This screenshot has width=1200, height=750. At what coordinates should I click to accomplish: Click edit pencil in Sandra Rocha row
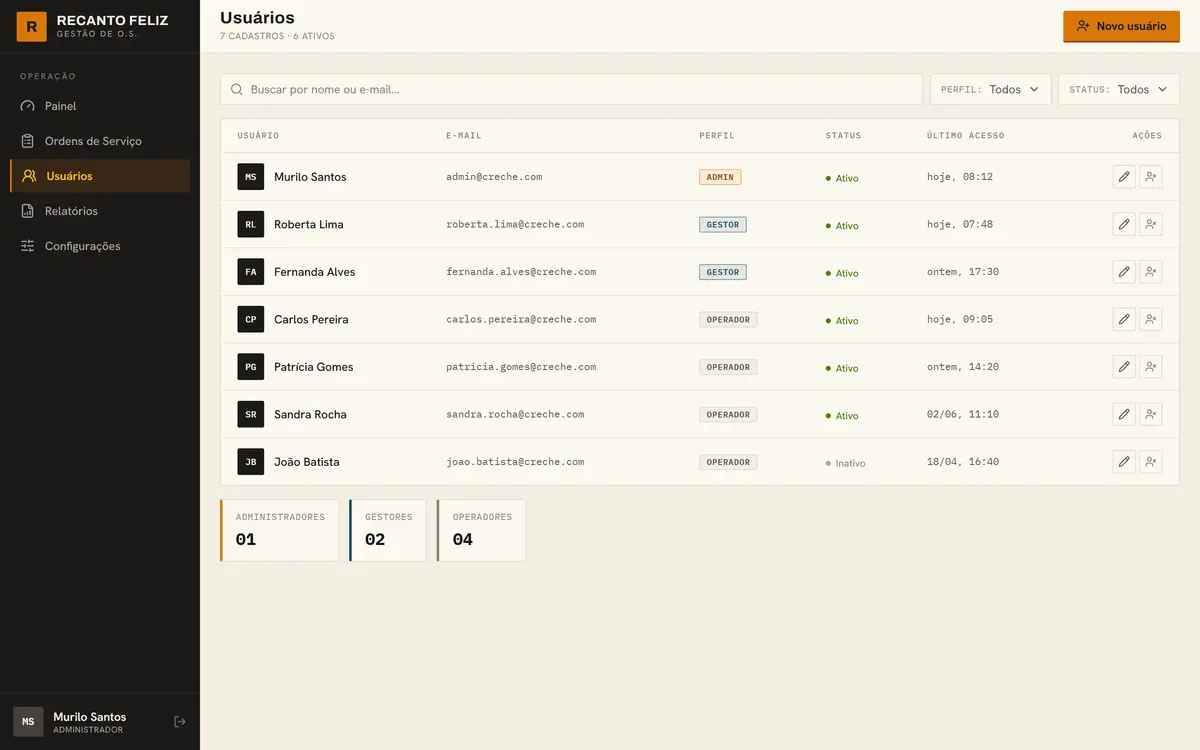tap(1124, 414)
